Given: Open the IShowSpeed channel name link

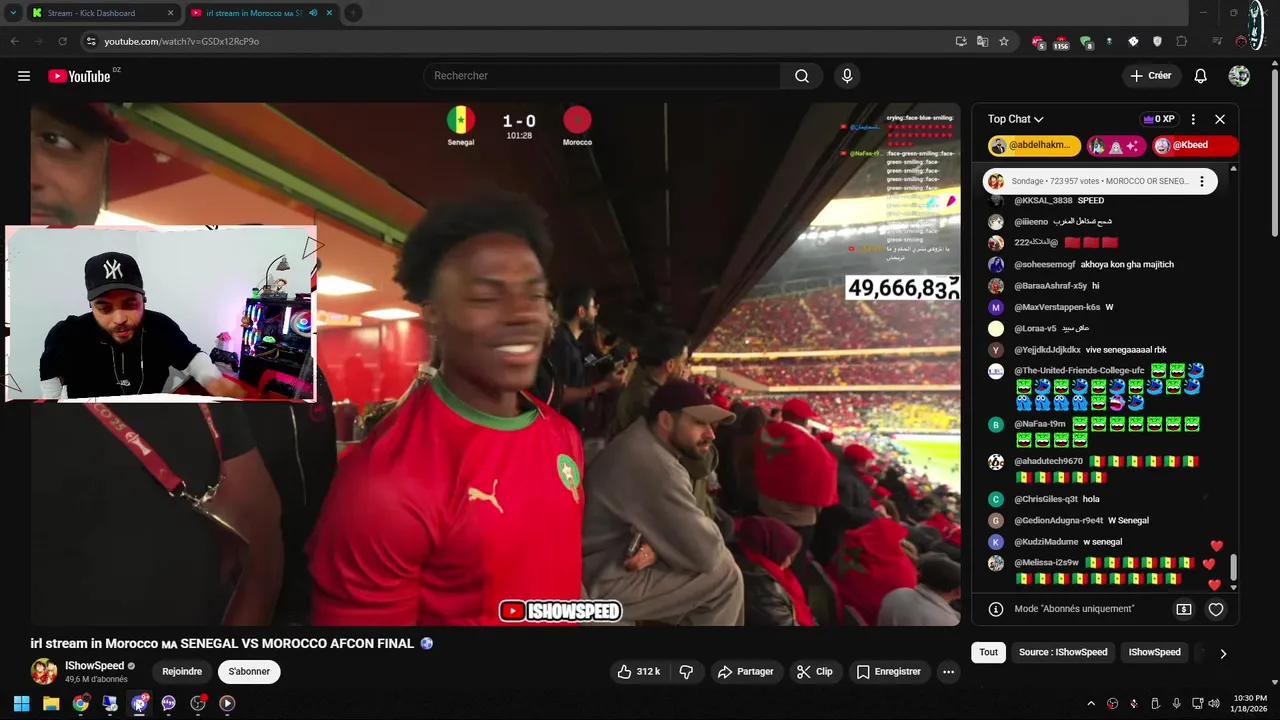Looking at the screenshot, I should pyautogui.click(x=95, y=666).
